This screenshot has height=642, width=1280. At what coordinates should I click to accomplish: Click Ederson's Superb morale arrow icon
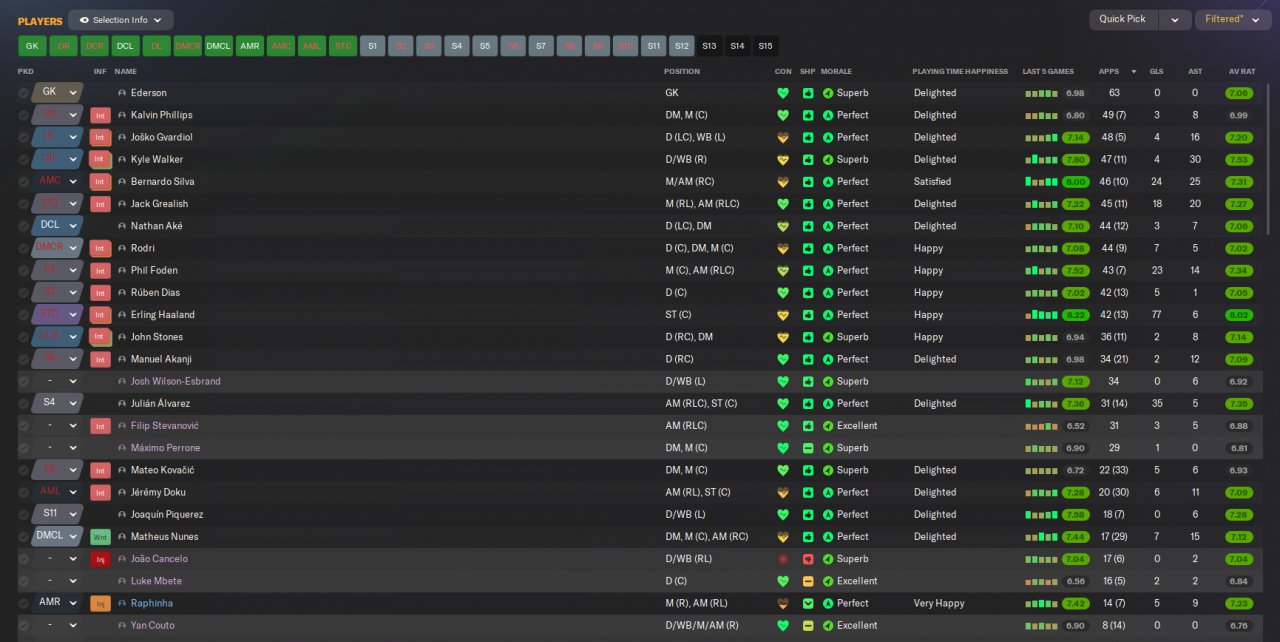[828, 93]
